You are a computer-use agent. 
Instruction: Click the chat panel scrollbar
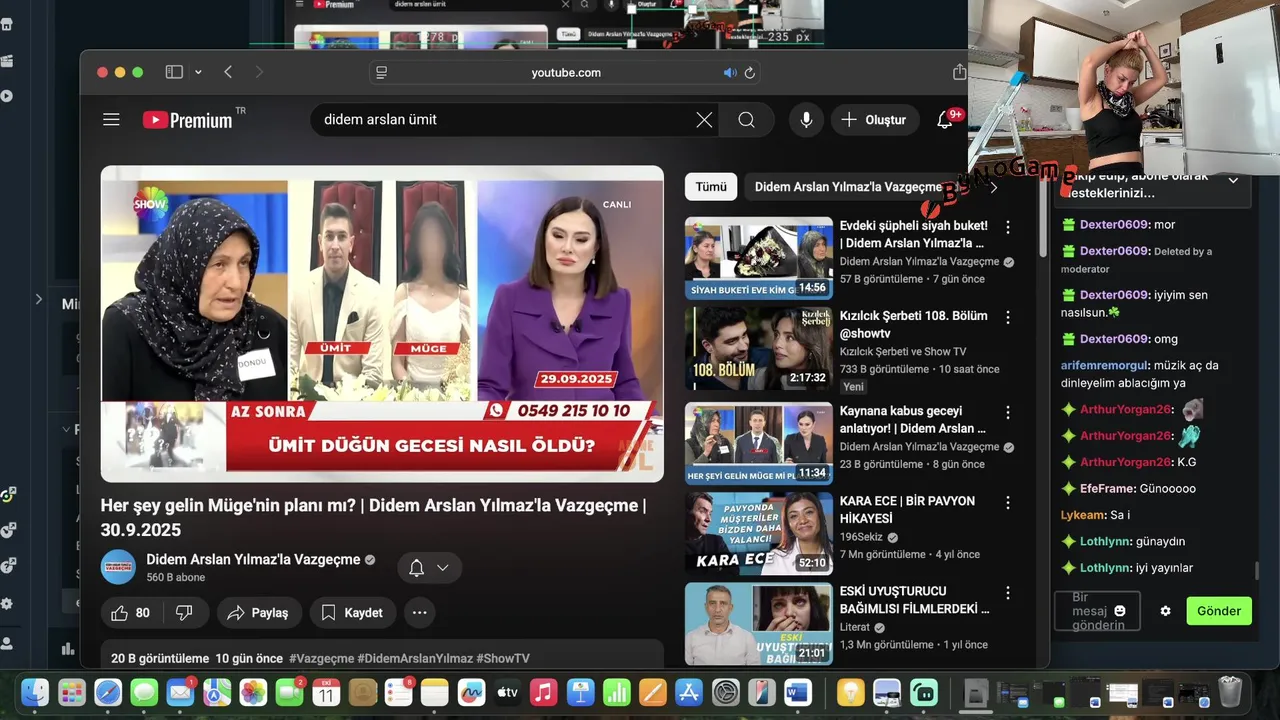coord(1258,571)
